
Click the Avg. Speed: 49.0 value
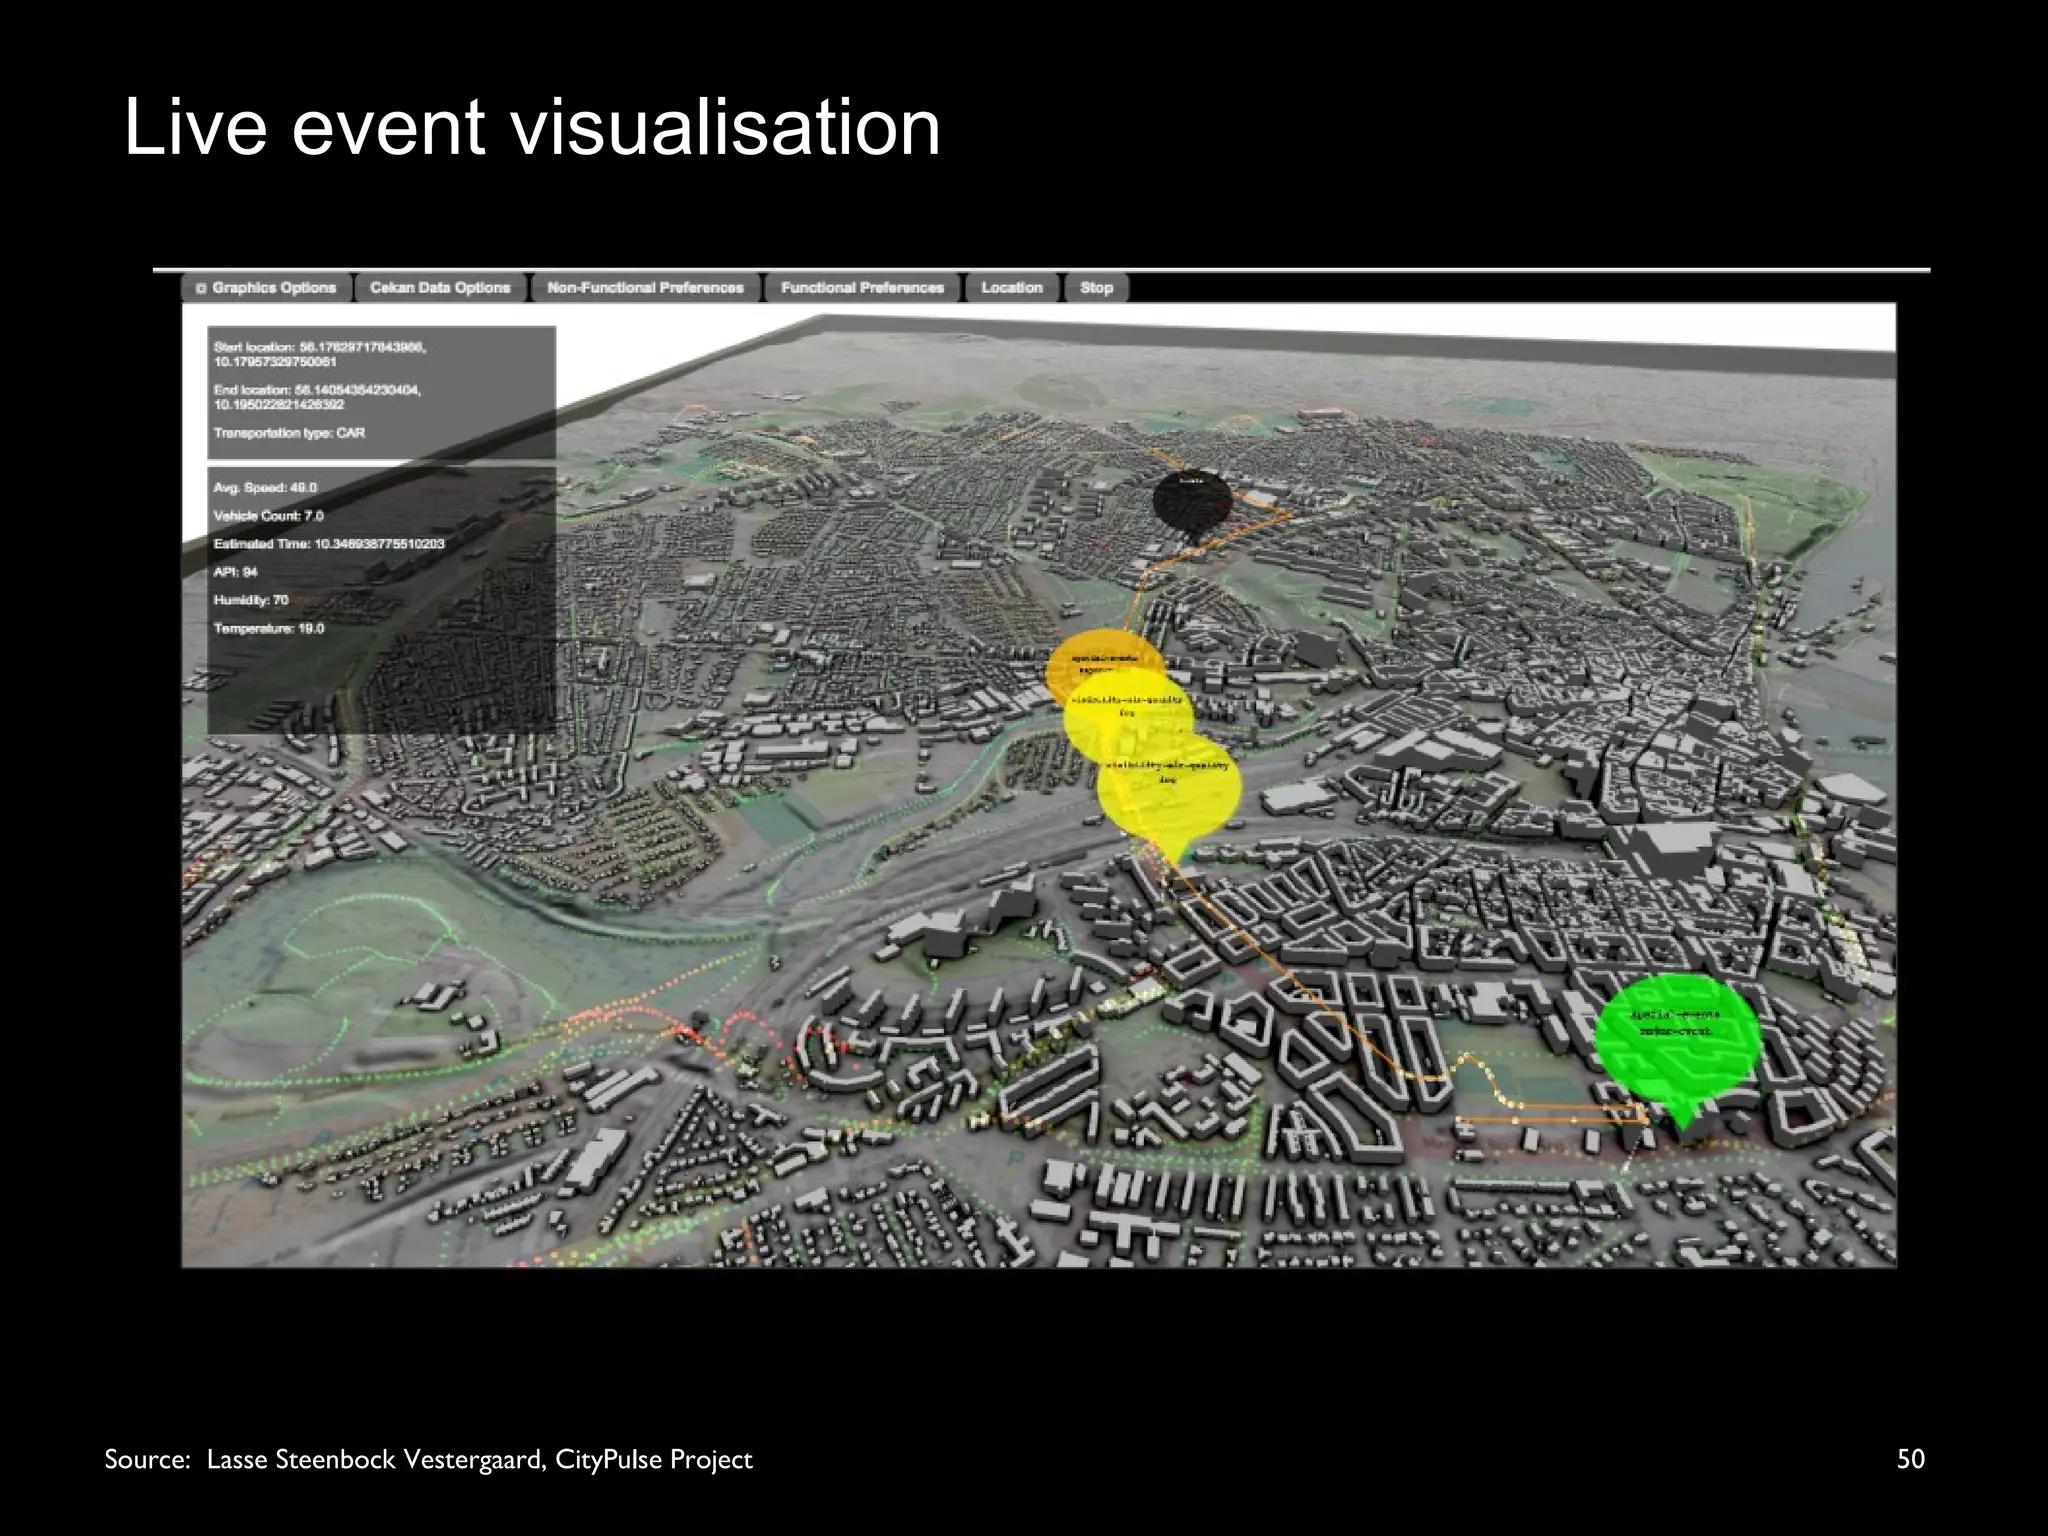click(265, 488)
